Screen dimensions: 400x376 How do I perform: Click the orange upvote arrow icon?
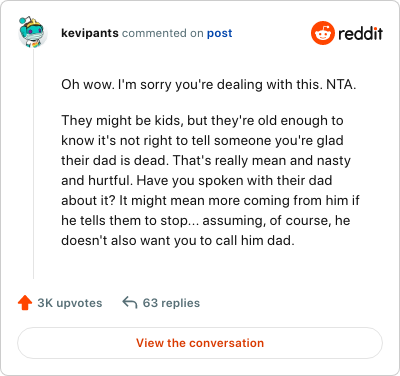point(25,303)
